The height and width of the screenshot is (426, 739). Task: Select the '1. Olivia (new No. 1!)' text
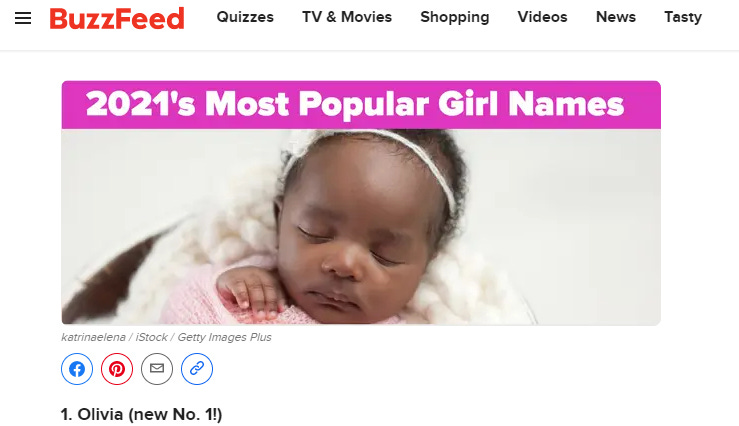pos(141,414)
